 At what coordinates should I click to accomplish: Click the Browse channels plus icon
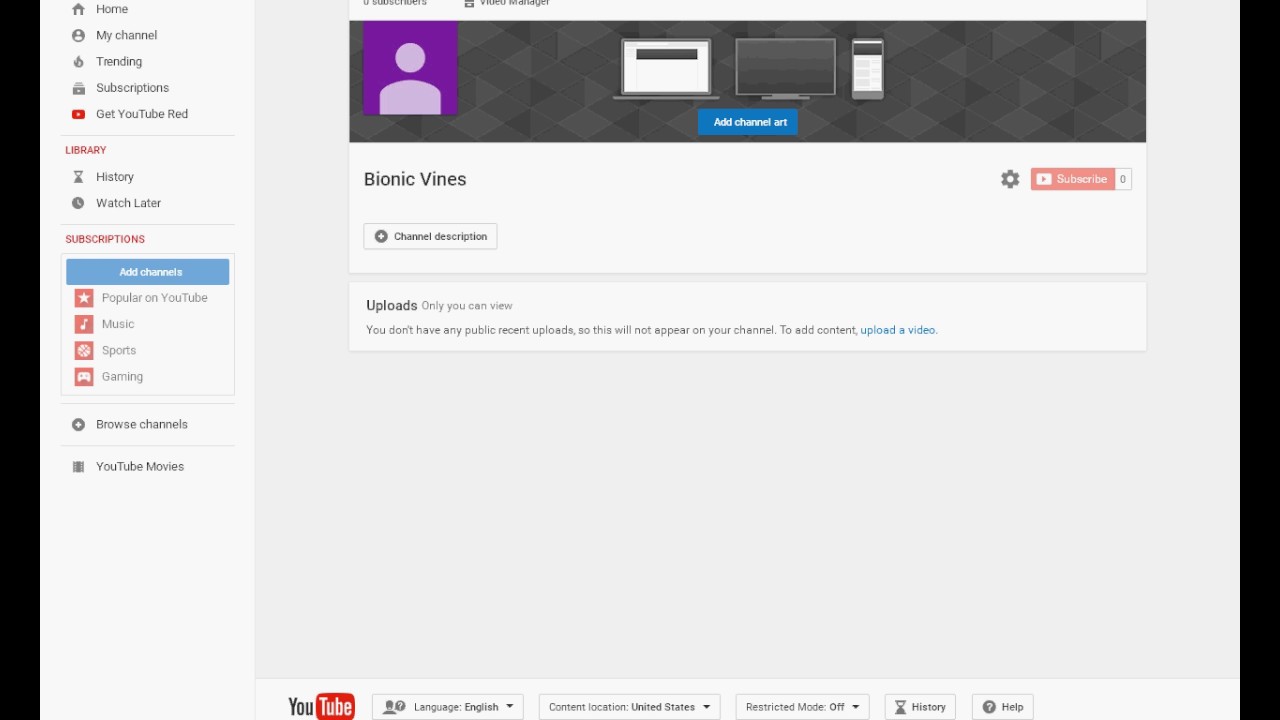(78, 424)
